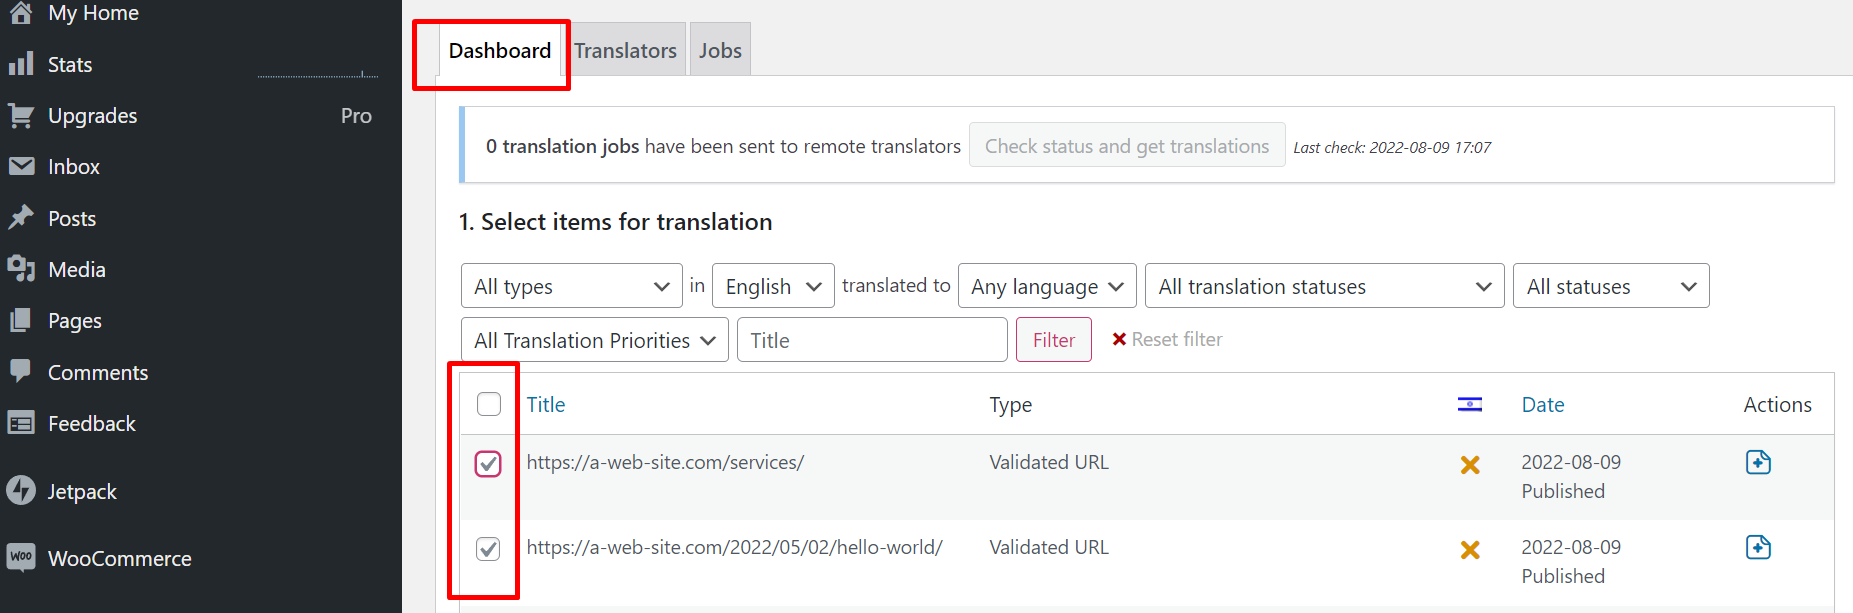The height and width of the screenshot is (613, 1853).
Task: Click the Last check timestamp text
Action: [1392, 147]
